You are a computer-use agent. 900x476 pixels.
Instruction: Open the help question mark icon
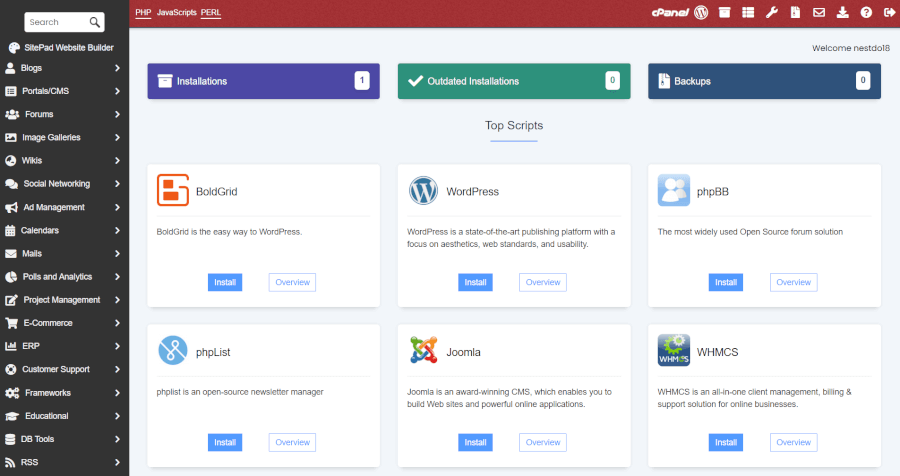pyautogui.click(x=866, y=12)
